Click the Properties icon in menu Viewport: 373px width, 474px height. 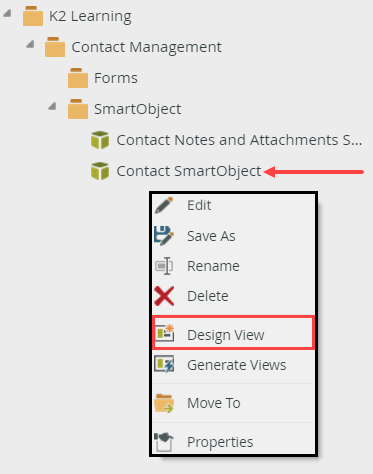[164, 442]
